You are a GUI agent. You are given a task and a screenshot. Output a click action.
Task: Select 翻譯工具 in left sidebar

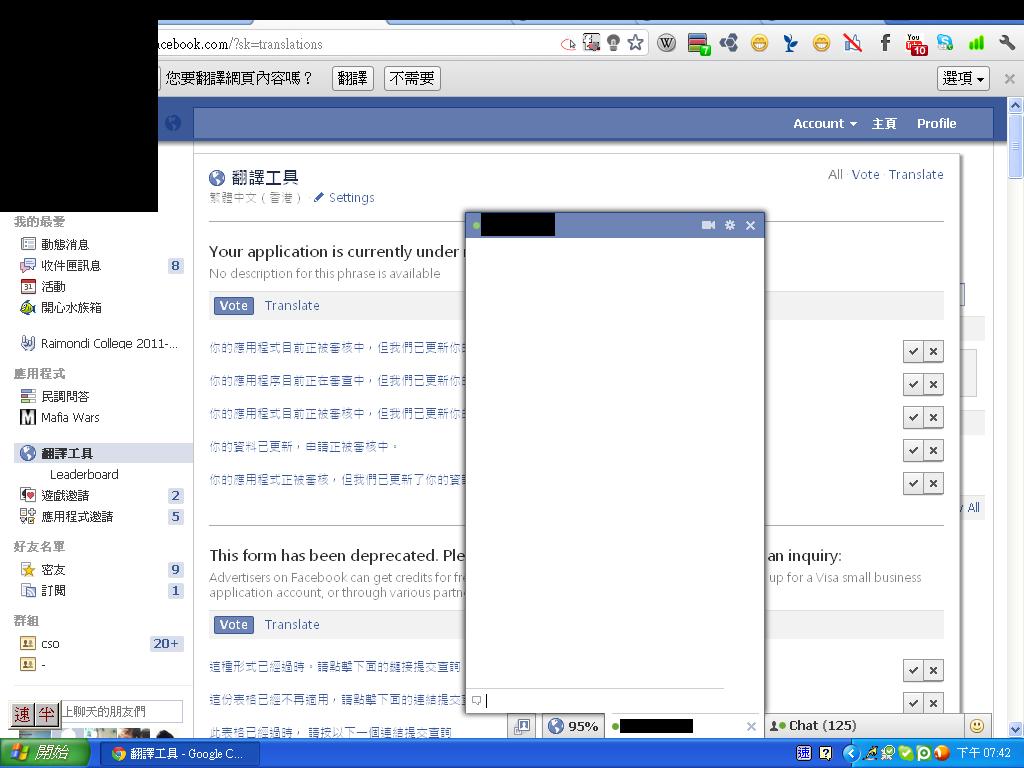pyautogui.click(x=103, y=453)
